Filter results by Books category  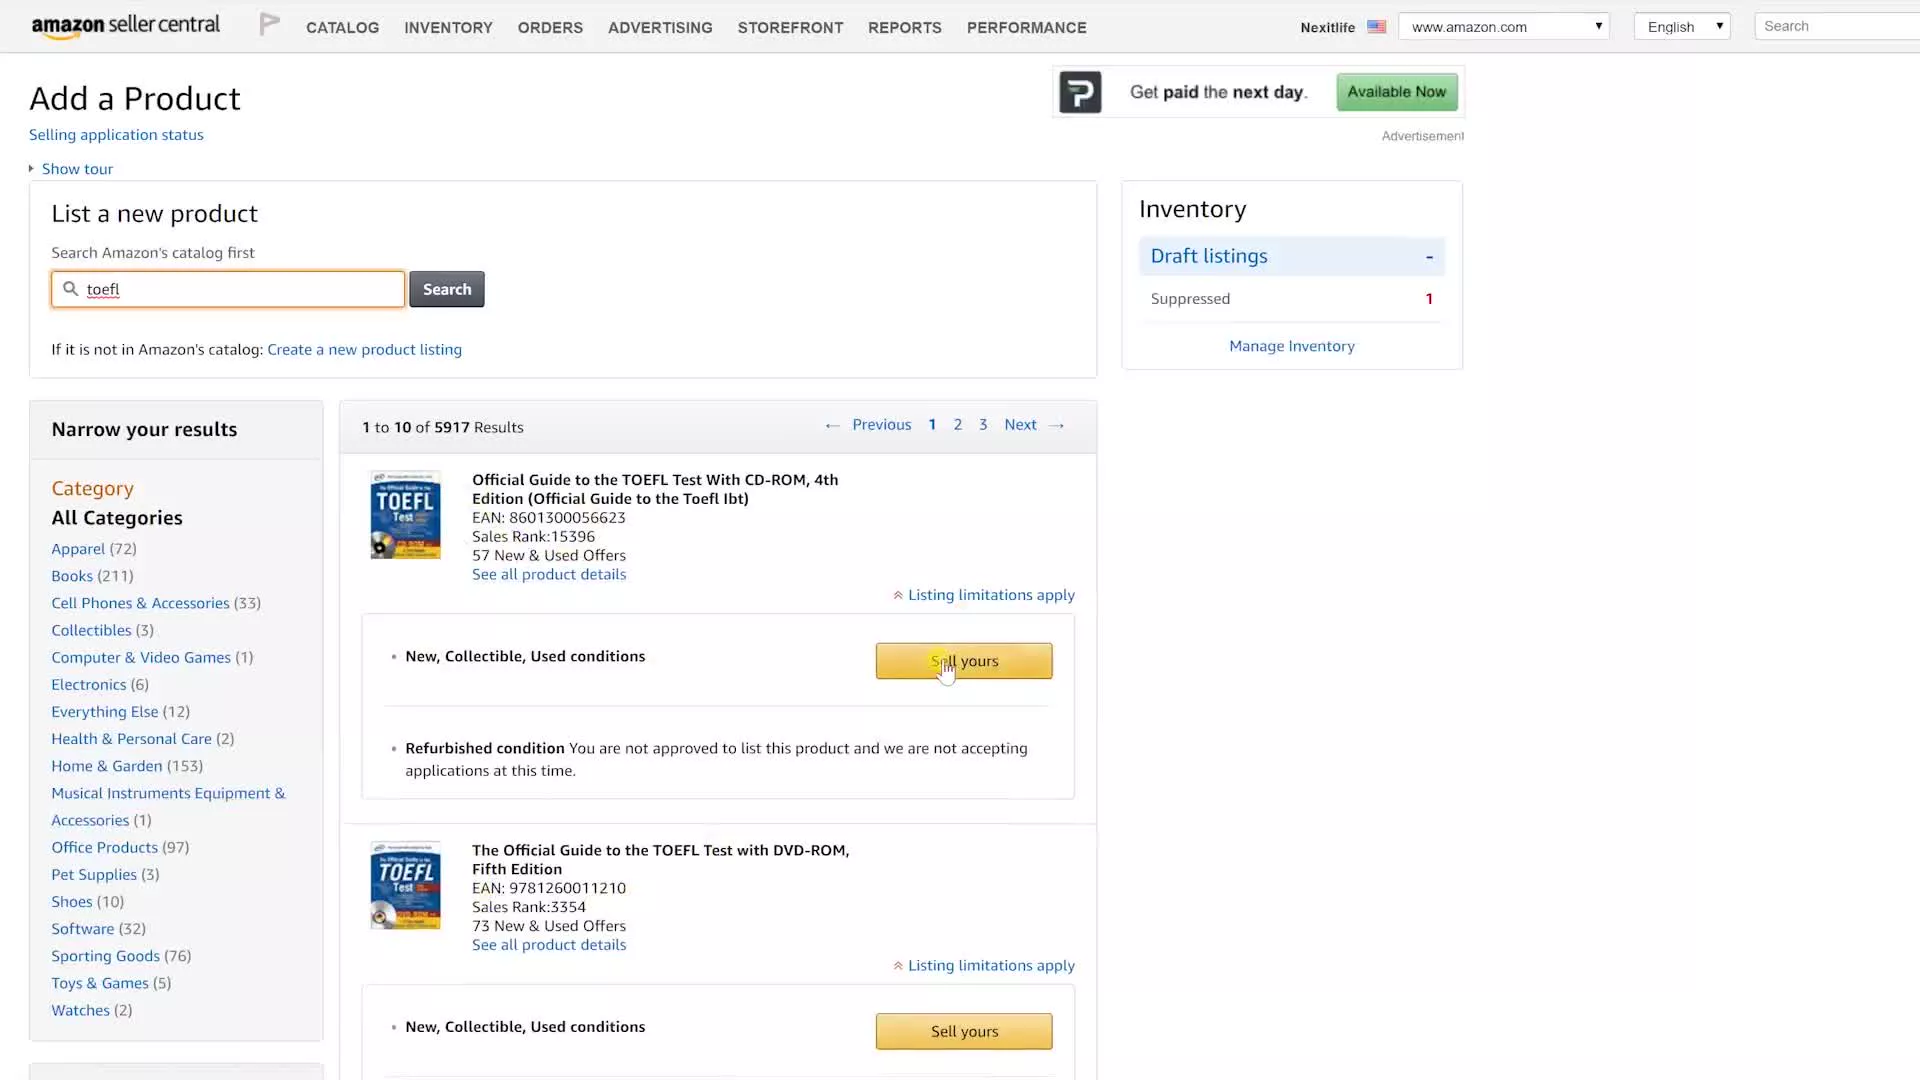pos(72,576)
